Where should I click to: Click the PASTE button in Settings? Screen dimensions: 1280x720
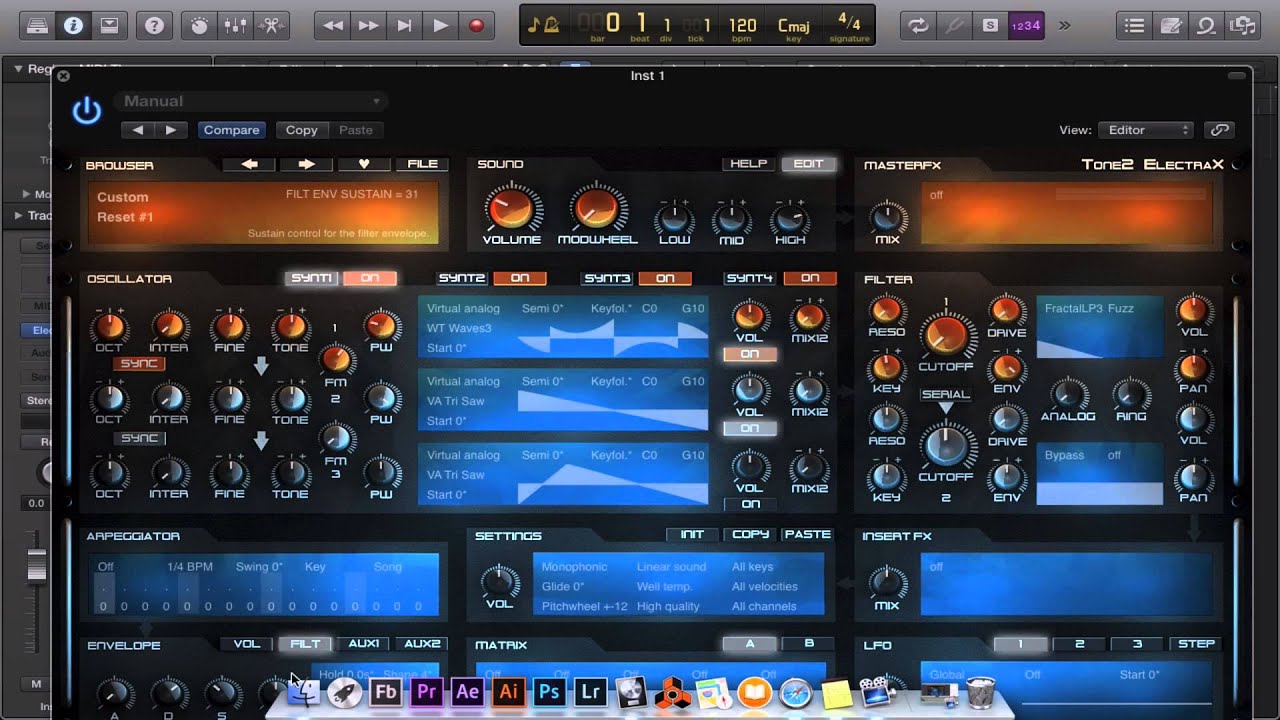coord(808,535)
